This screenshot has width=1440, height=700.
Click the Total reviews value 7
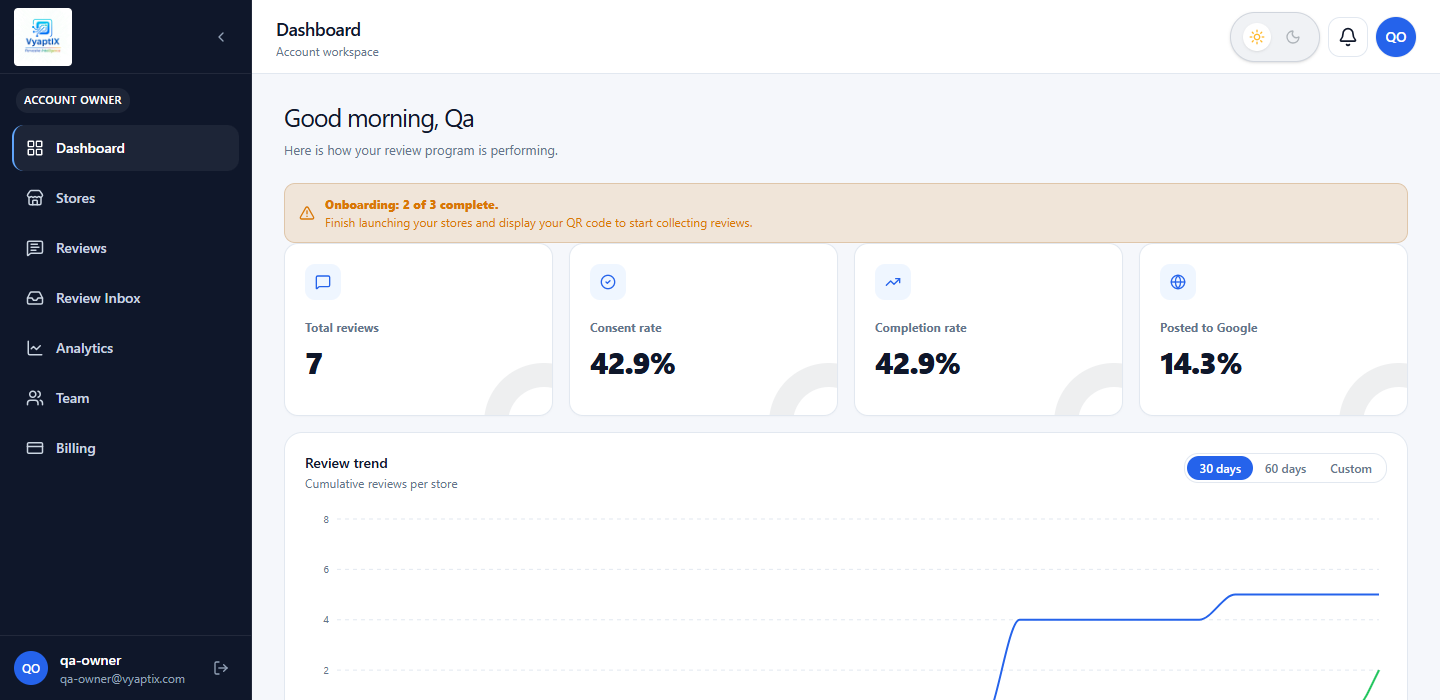[x=314, y=364]
